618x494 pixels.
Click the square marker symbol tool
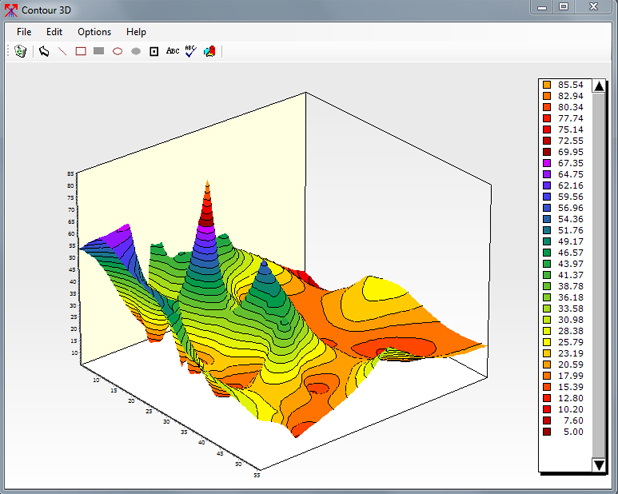coord(154,51)
